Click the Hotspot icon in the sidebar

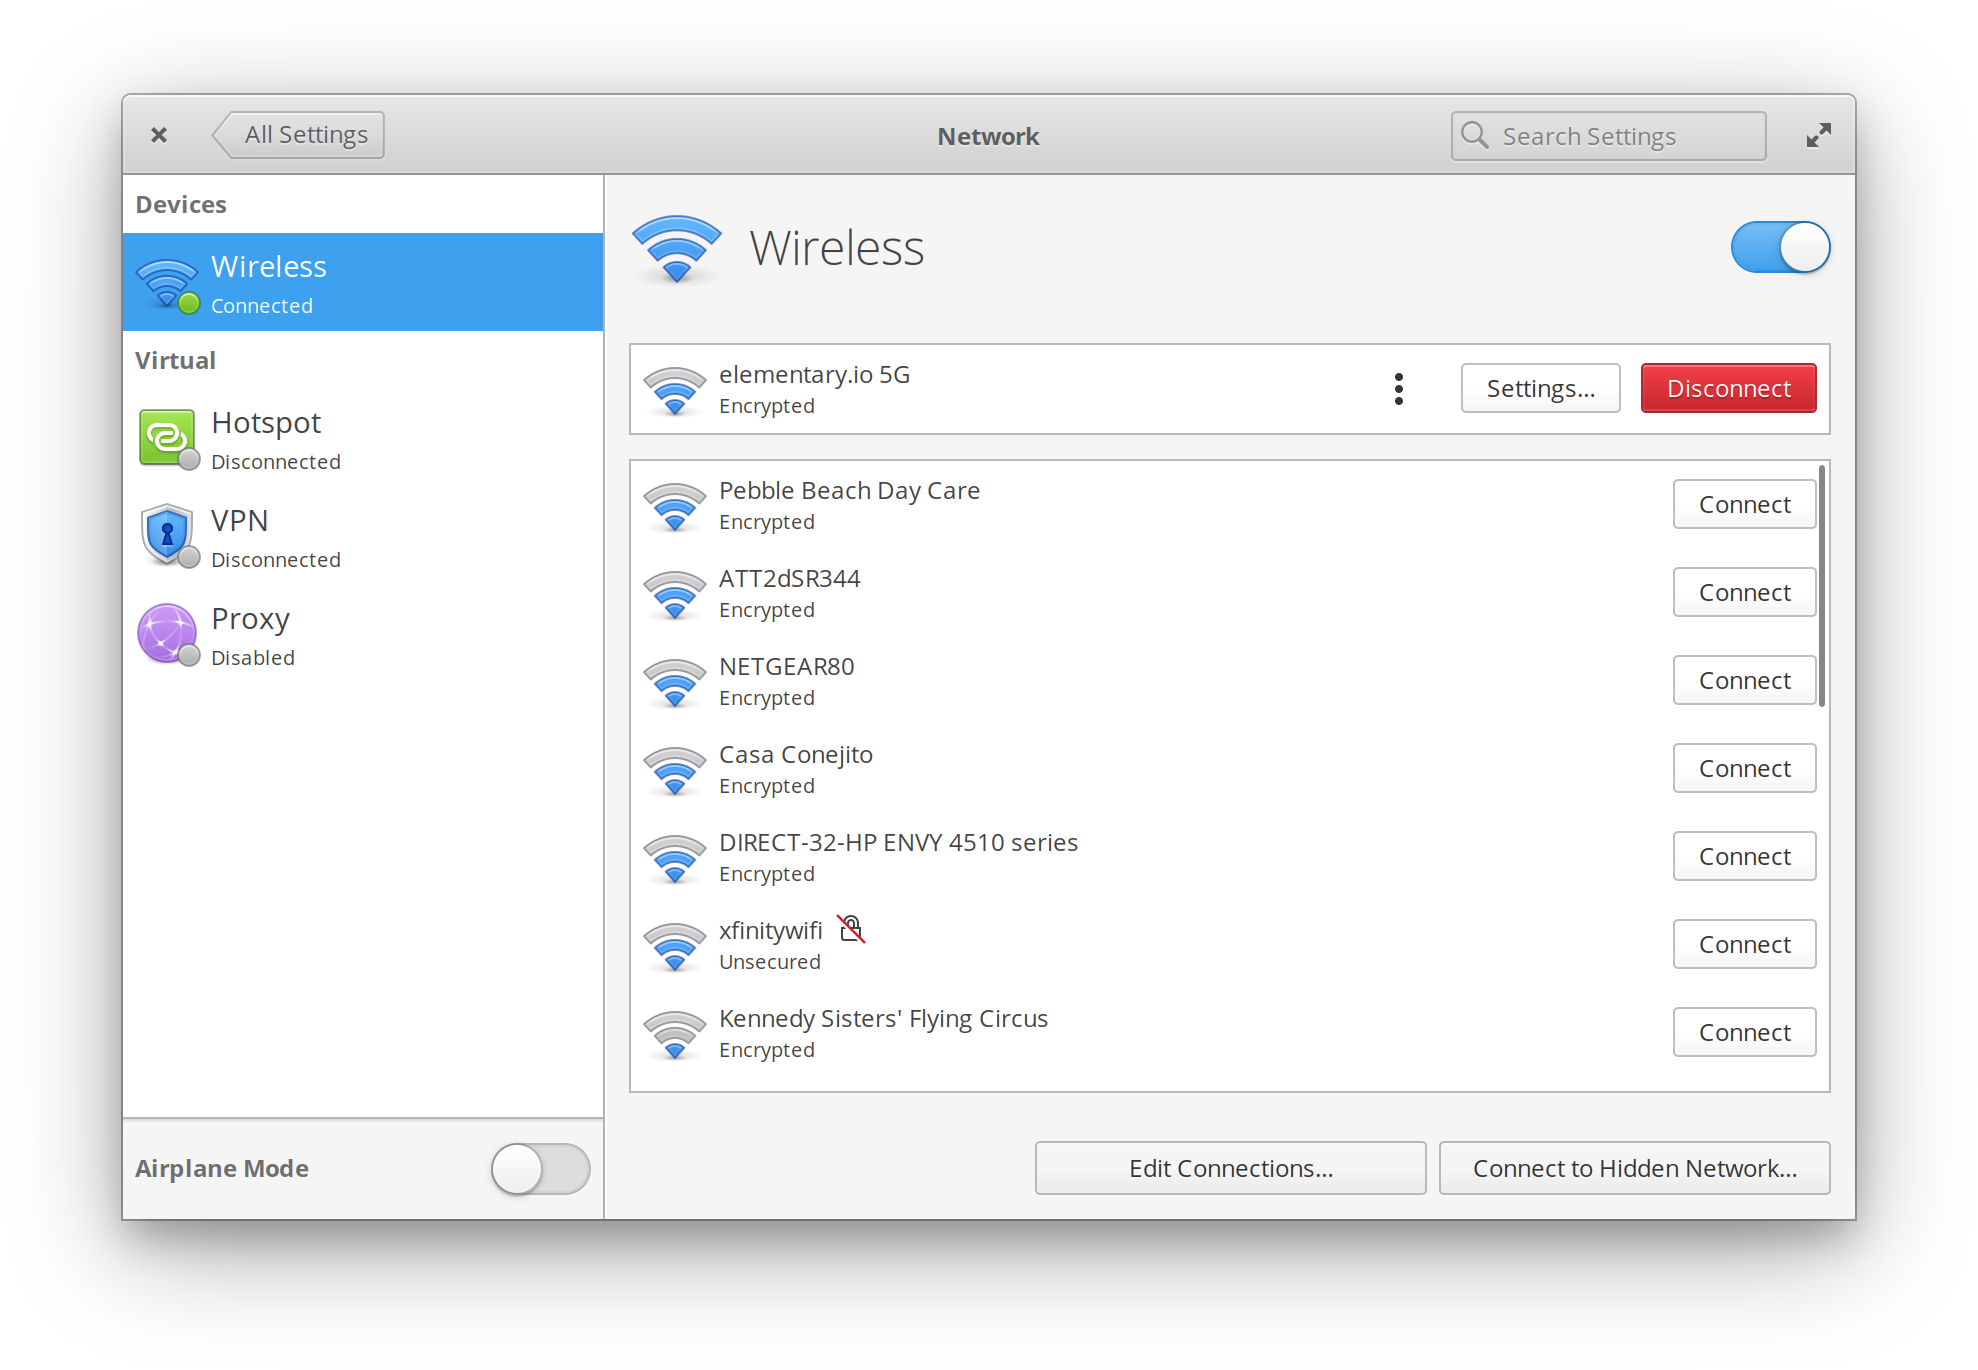(x=167, y=438)
